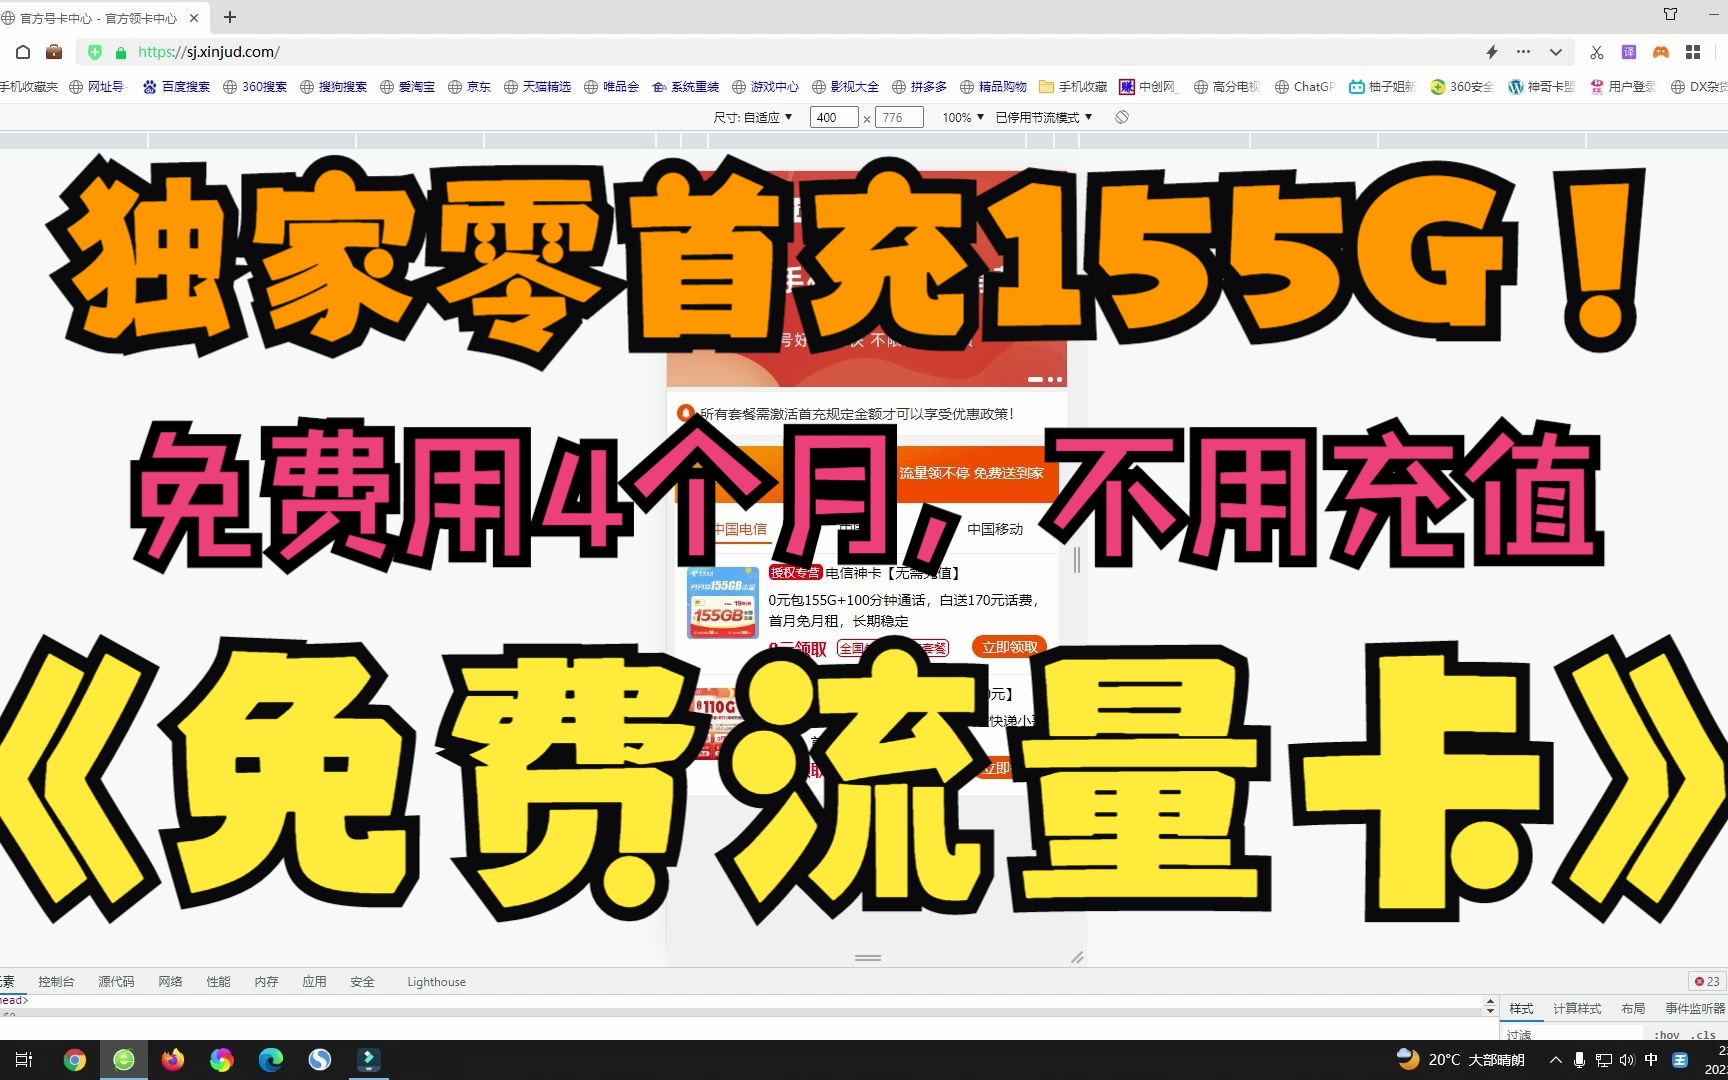
Task: Click the green padlock site info icon
Action: pos(121,52)
